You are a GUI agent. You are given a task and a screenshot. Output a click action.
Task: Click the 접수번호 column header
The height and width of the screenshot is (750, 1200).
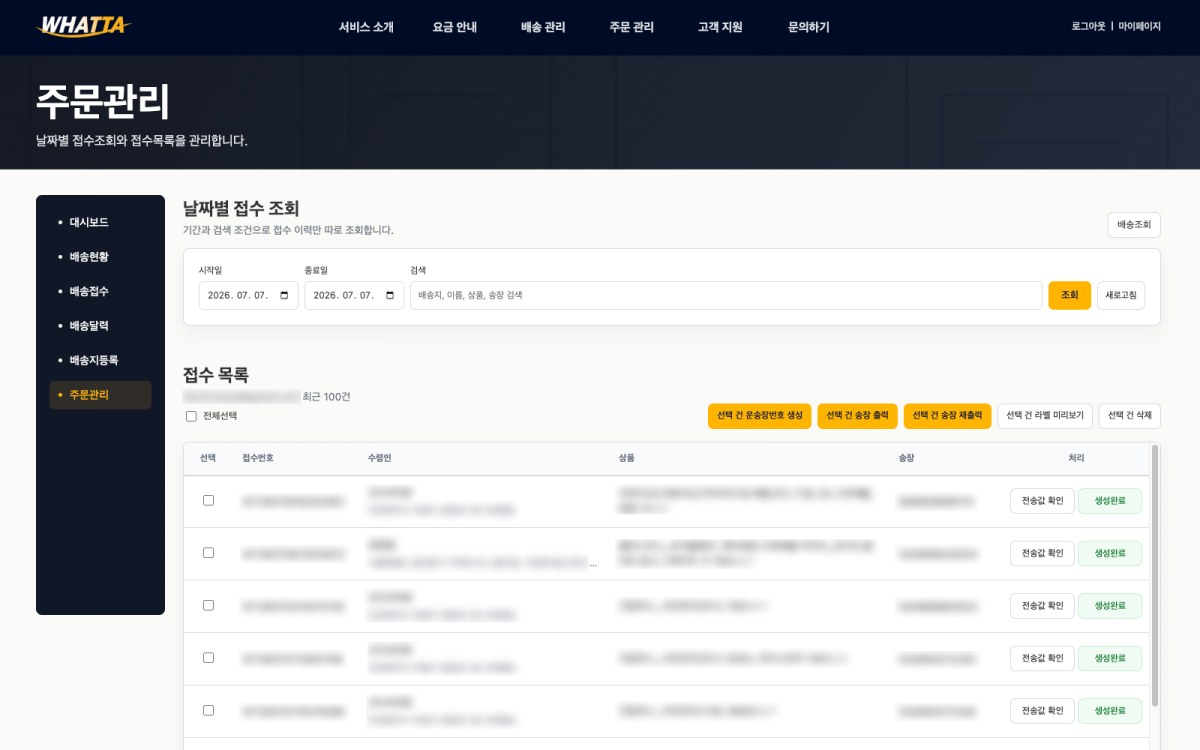(258, 458)
